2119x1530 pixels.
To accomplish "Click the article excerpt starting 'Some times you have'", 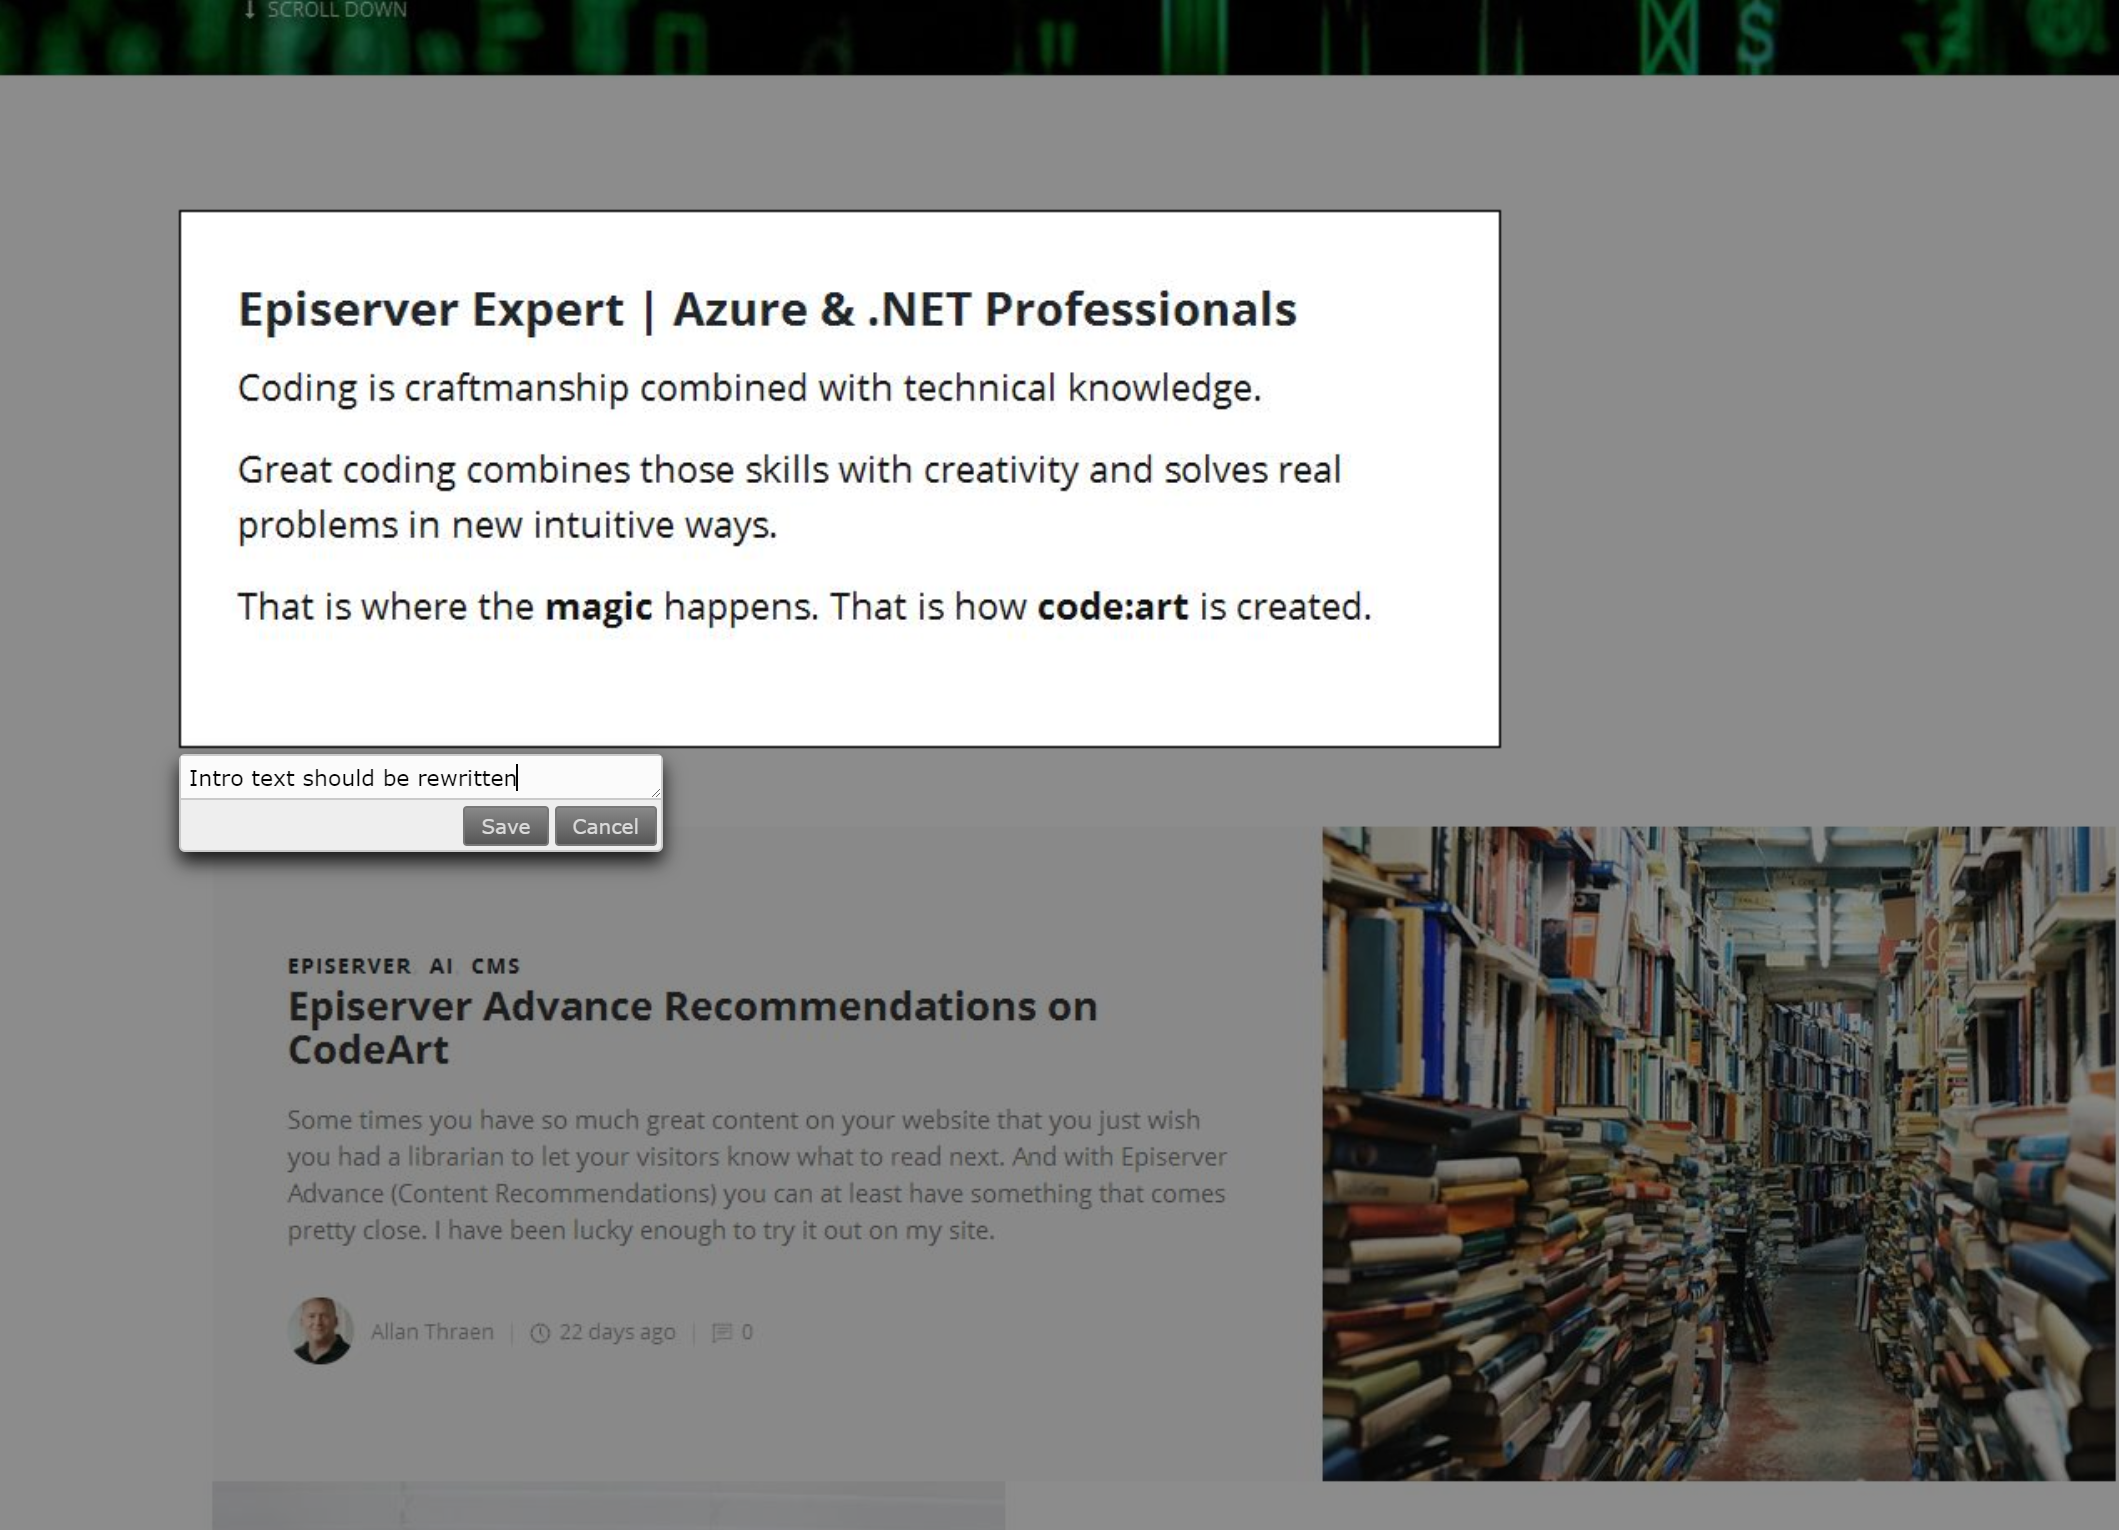I will (x=757, y=1175).
